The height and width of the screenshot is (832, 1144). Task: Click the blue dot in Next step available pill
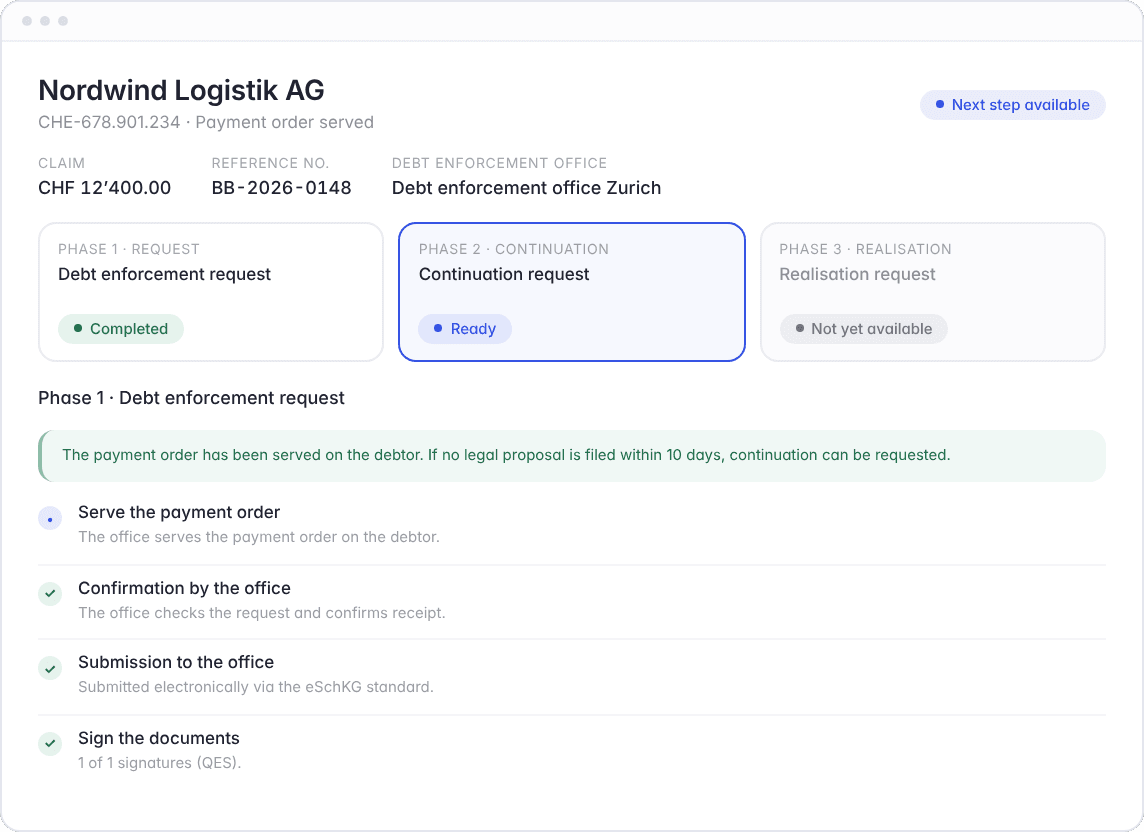click(x=940, y=104)
